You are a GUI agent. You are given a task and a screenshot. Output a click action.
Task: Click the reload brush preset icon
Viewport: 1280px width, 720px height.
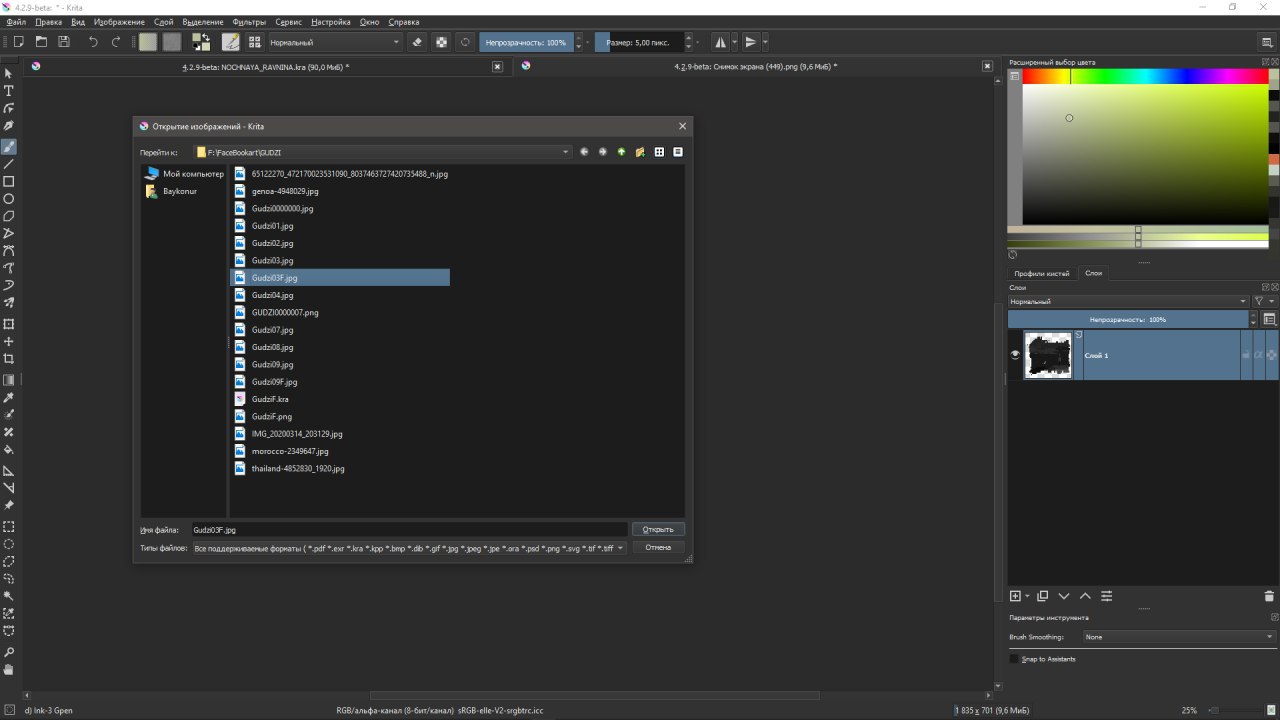point(465,42)
